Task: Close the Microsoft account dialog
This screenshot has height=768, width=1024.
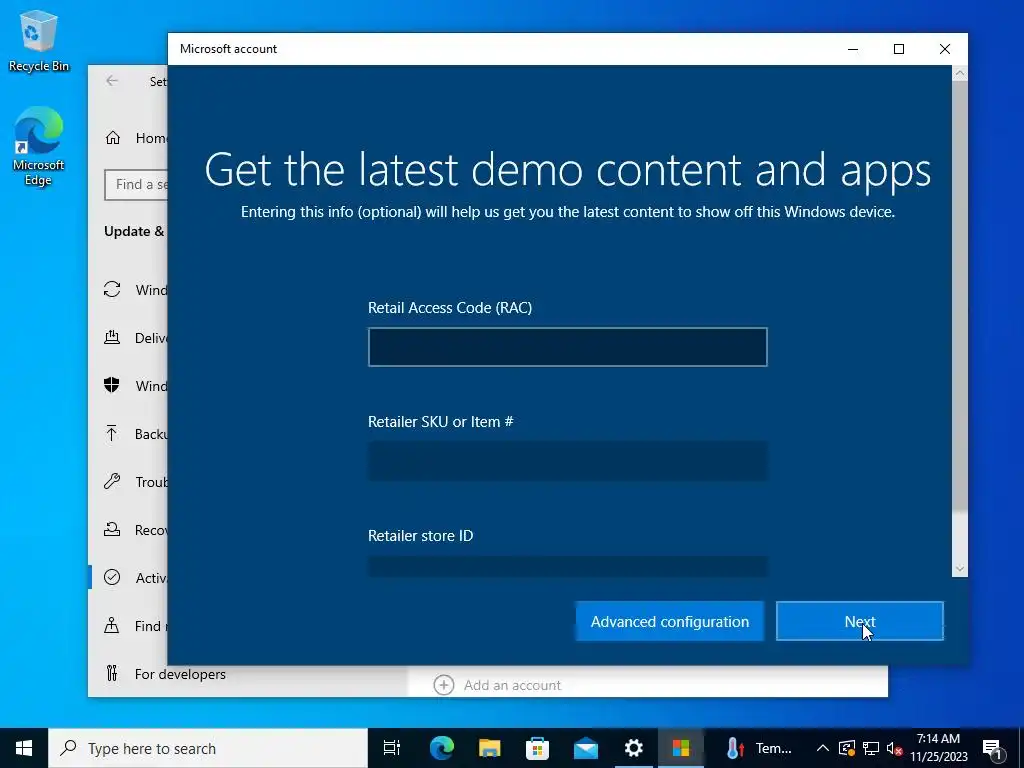Action: [x=944, y=49]
